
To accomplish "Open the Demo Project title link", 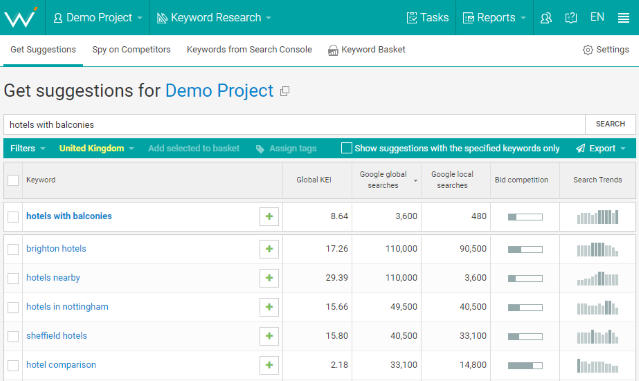I will pos(219,90).
